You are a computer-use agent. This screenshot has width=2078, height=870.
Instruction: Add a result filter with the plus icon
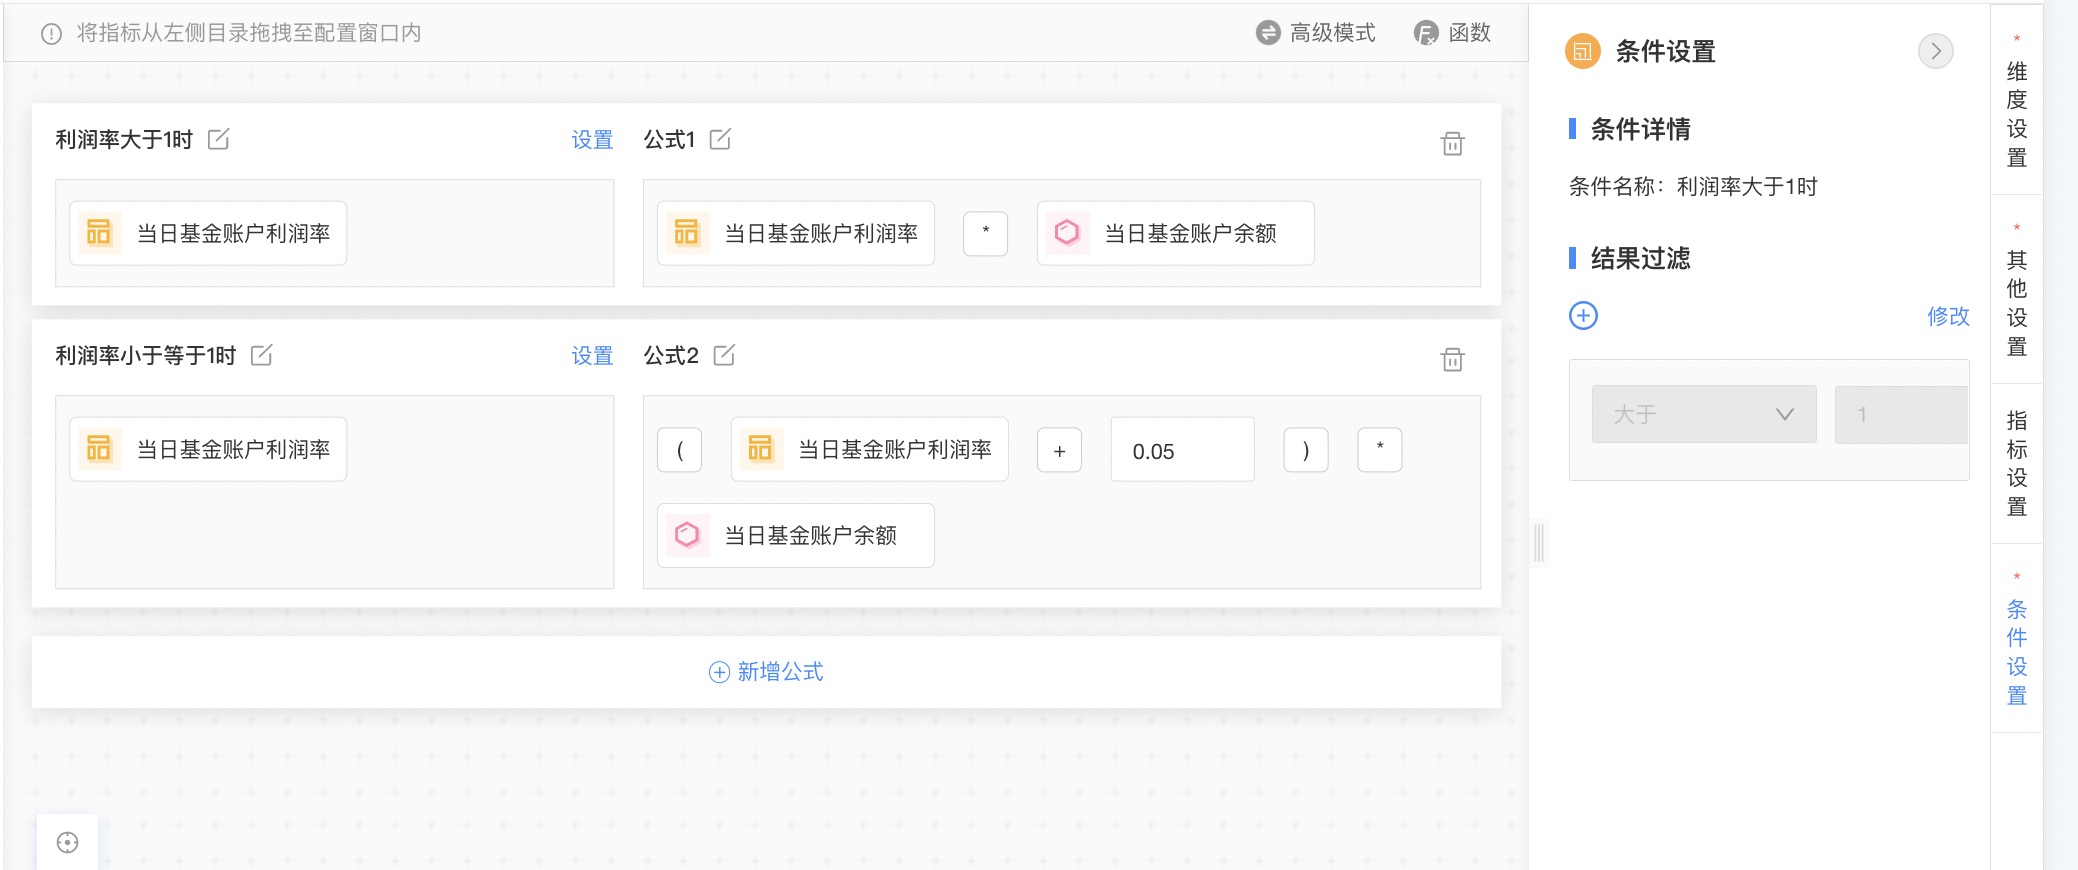click(1583, 316)
